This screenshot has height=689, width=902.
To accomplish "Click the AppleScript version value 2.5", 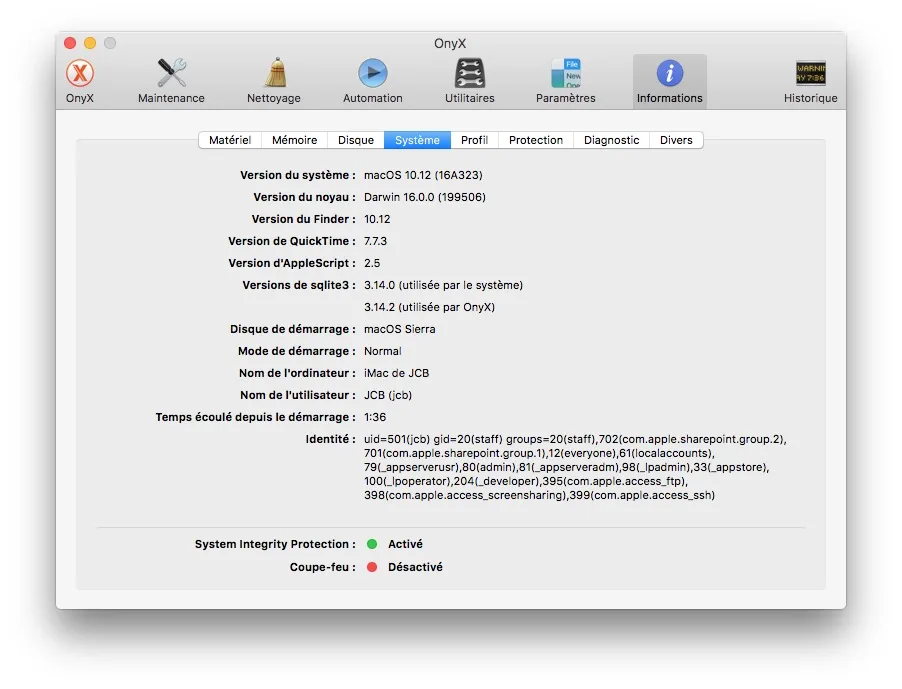I will [372, 263].
